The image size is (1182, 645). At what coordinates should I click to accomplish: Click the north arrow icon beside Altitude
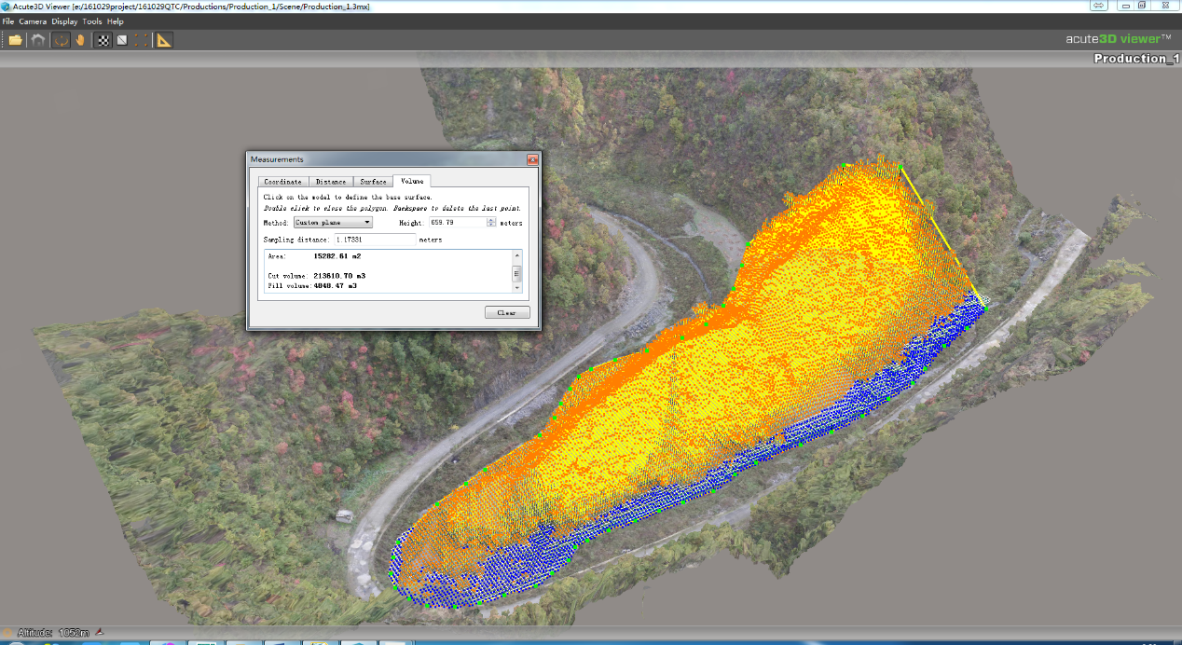coord(100,632)
